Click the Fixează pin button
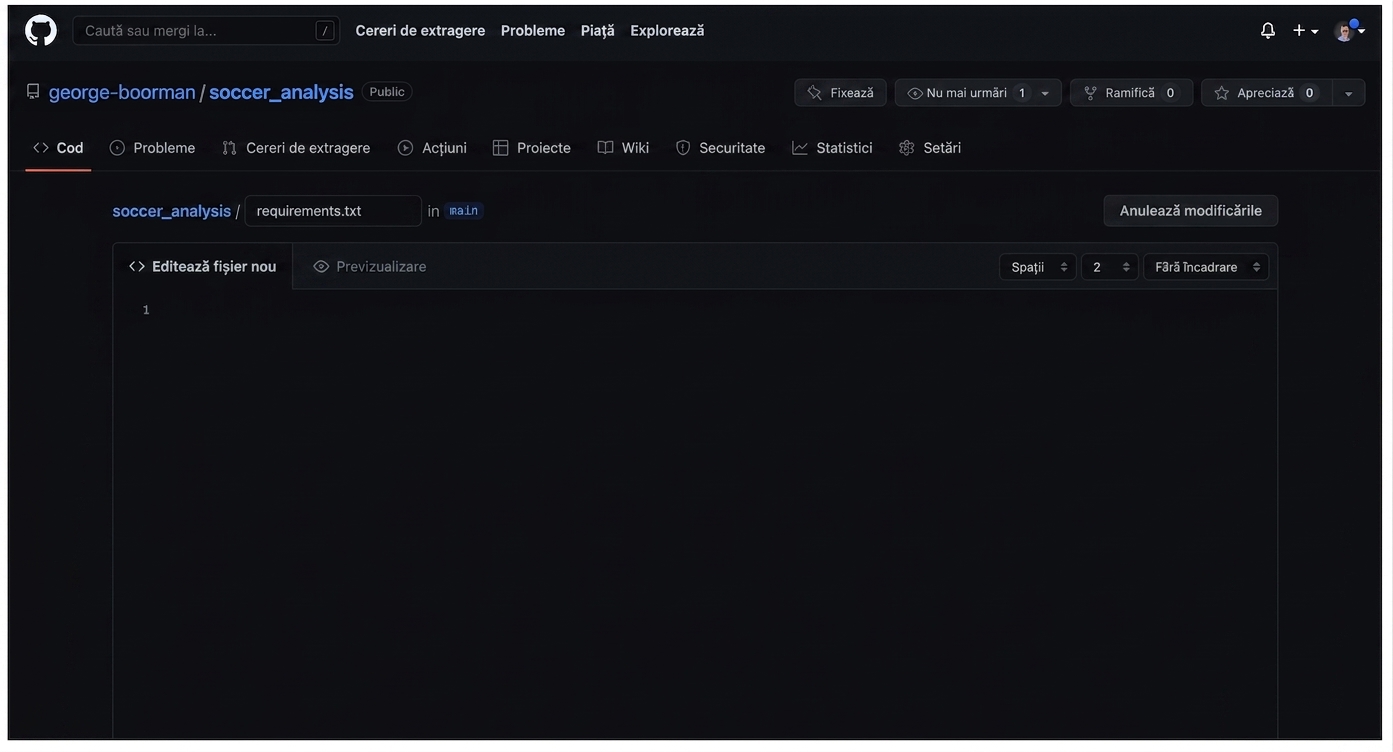The height and width of the screenshot is (752, 1393). pos(840,93)
